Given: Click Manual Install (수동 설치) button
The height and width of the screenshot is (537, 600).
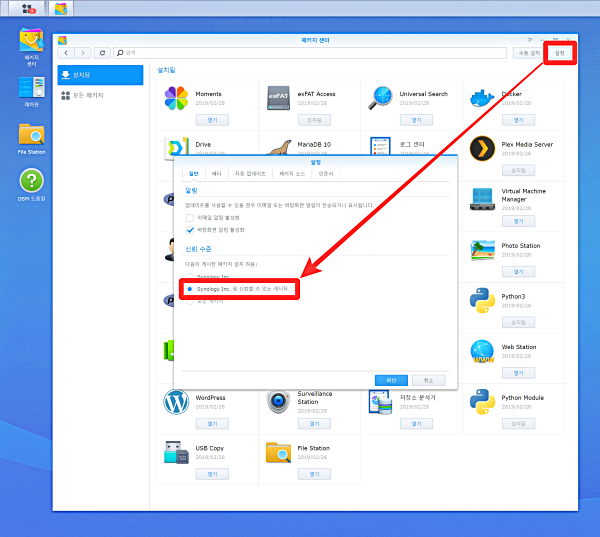Looking at the screenshot, I should 529,53.
